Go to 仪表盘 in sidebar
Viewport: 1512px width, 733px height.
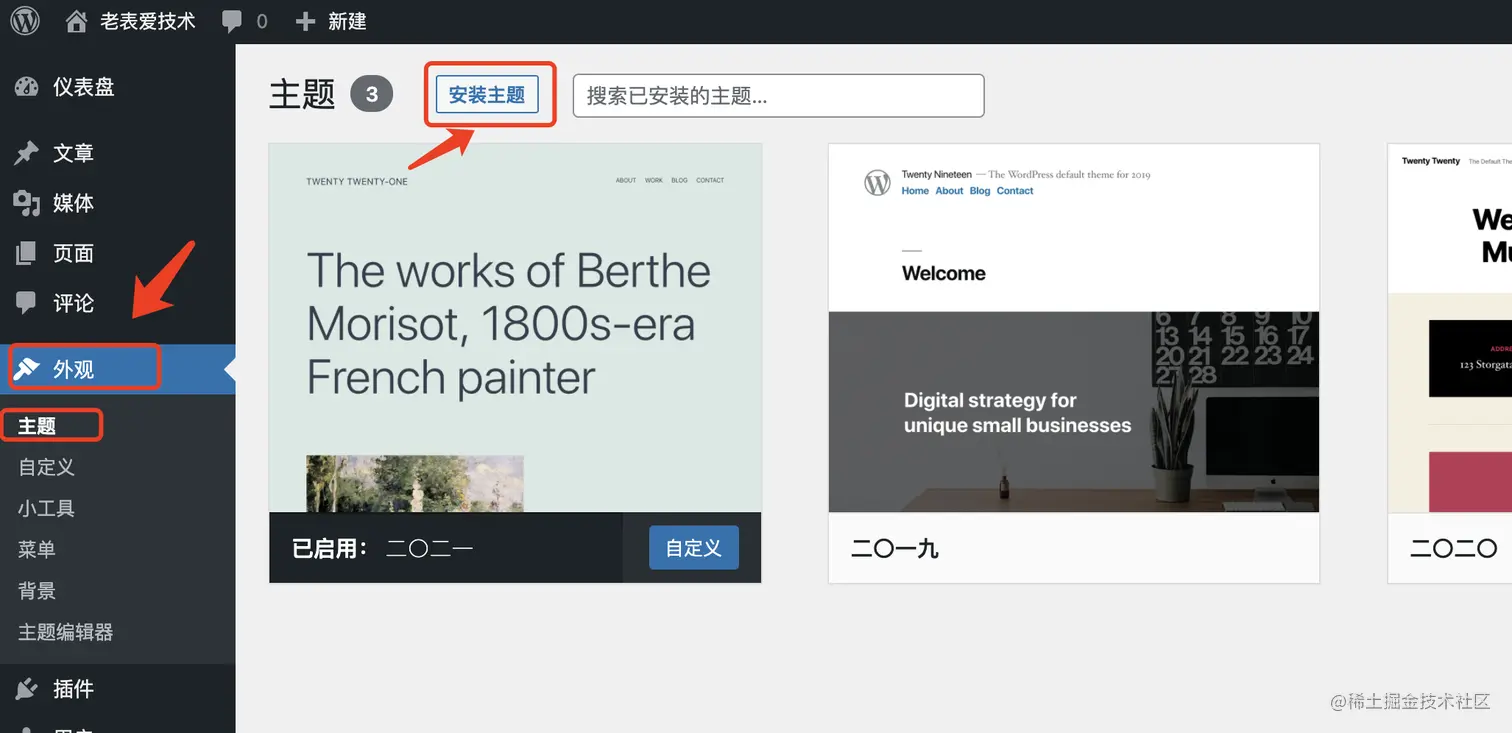click(84, 87)
